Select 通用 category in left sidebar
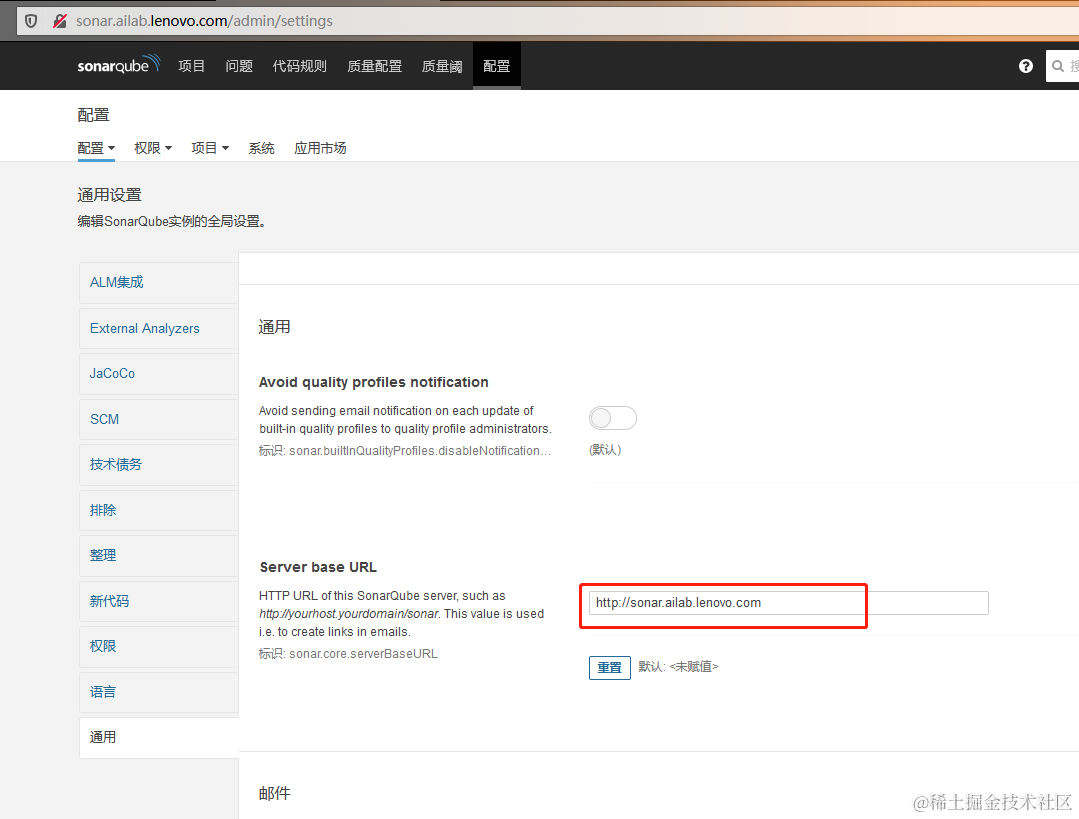1079x819 pixels. click(x=159, y=738)
